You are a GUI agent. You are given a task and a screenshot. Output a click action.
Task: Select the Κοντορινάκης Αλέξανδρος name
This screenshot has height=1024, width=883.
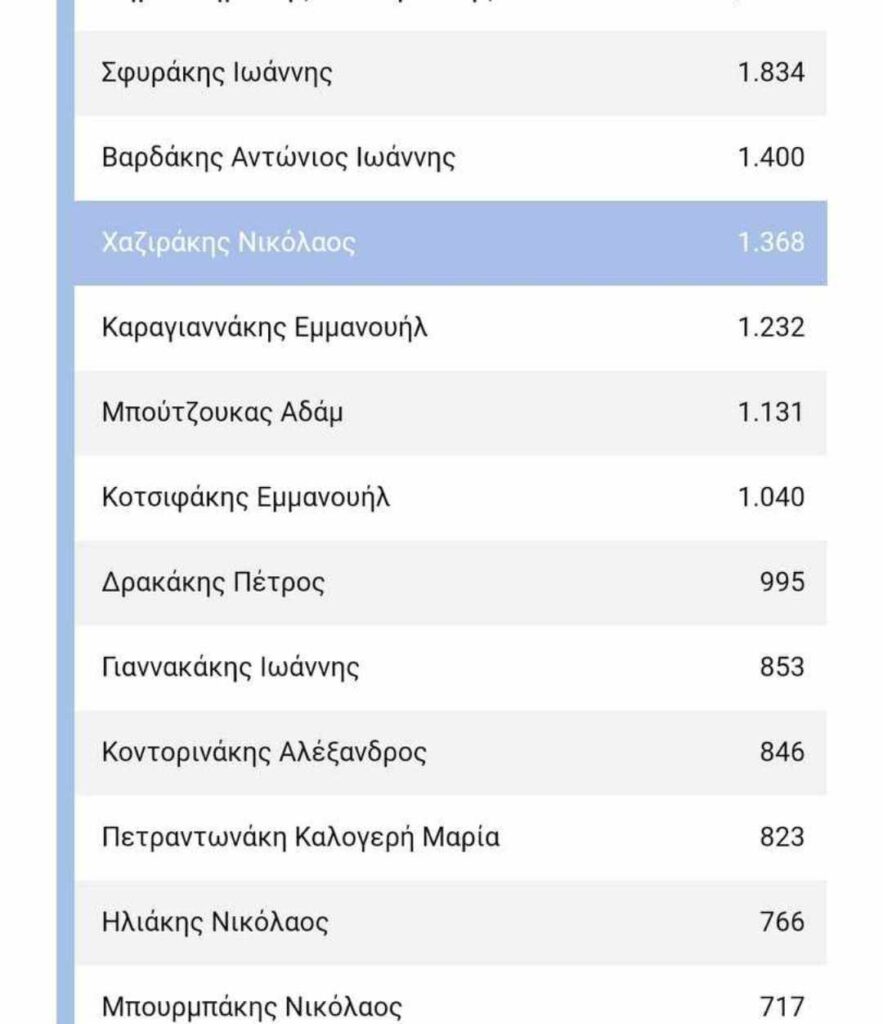(x=264, y=752)
